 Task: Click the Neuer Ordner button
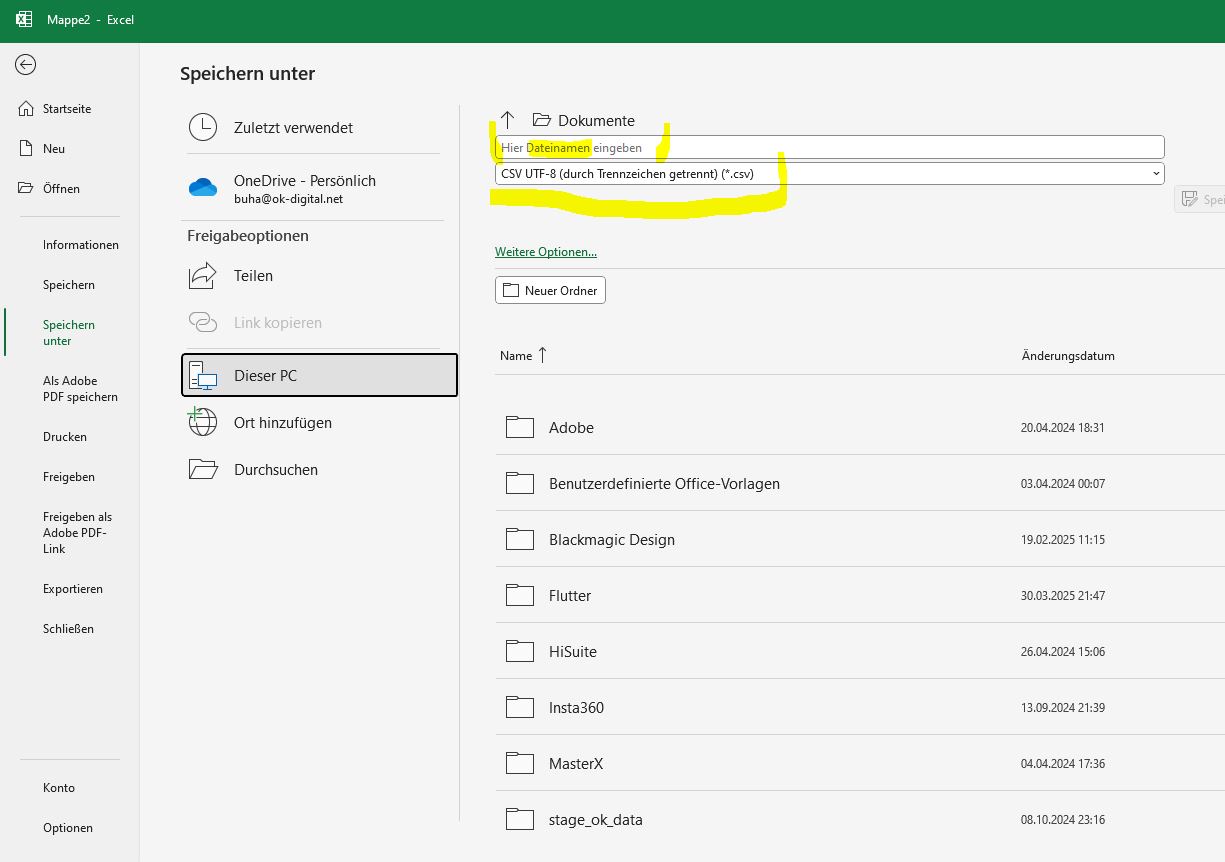point(550,291)
